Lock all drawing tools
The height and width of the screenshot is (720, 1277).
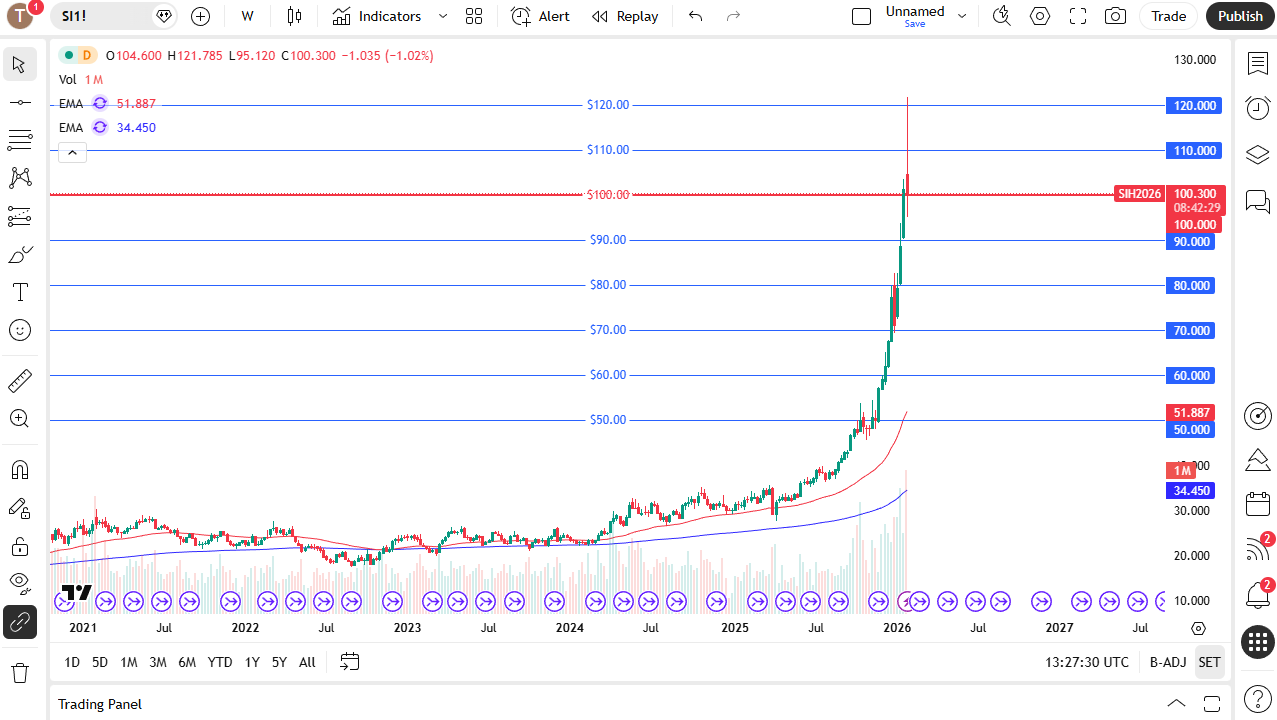click(19, 546)
